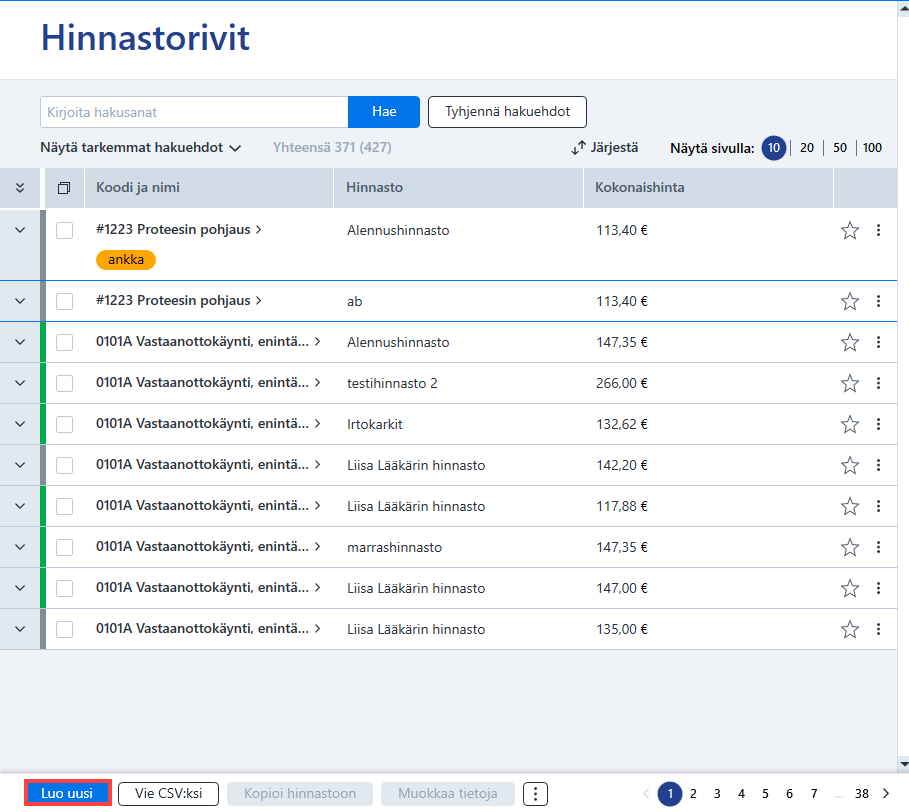Star the row priced 147,00 €

[849, 588]
